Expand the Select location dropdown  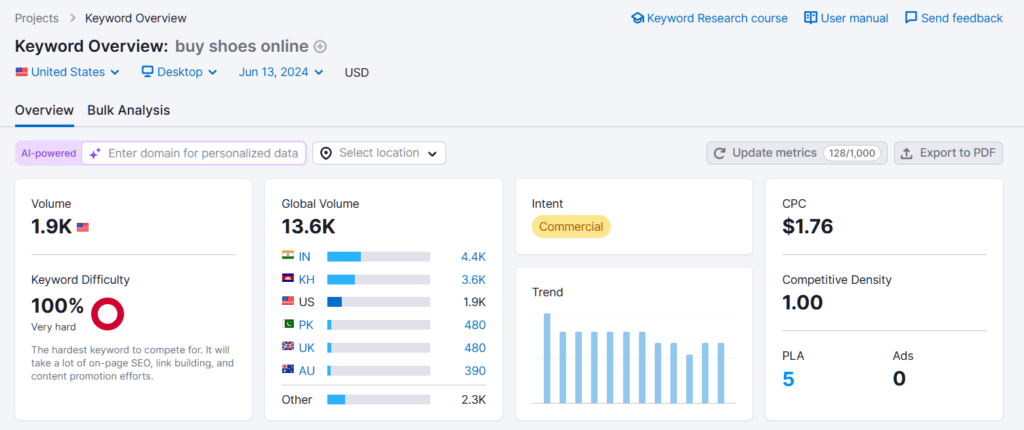point(379,153)
